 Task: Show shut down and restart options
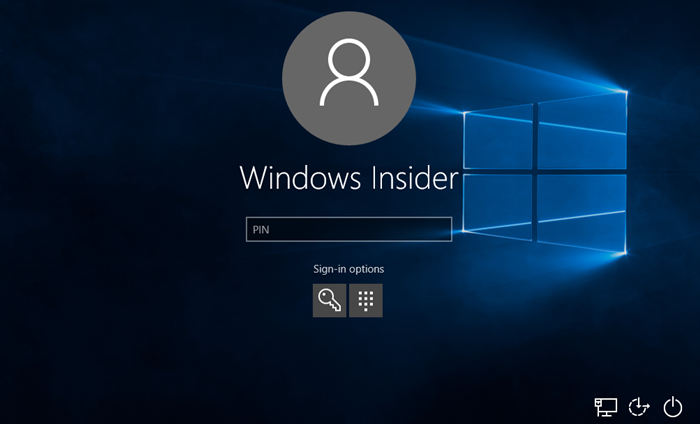(673, 406)
